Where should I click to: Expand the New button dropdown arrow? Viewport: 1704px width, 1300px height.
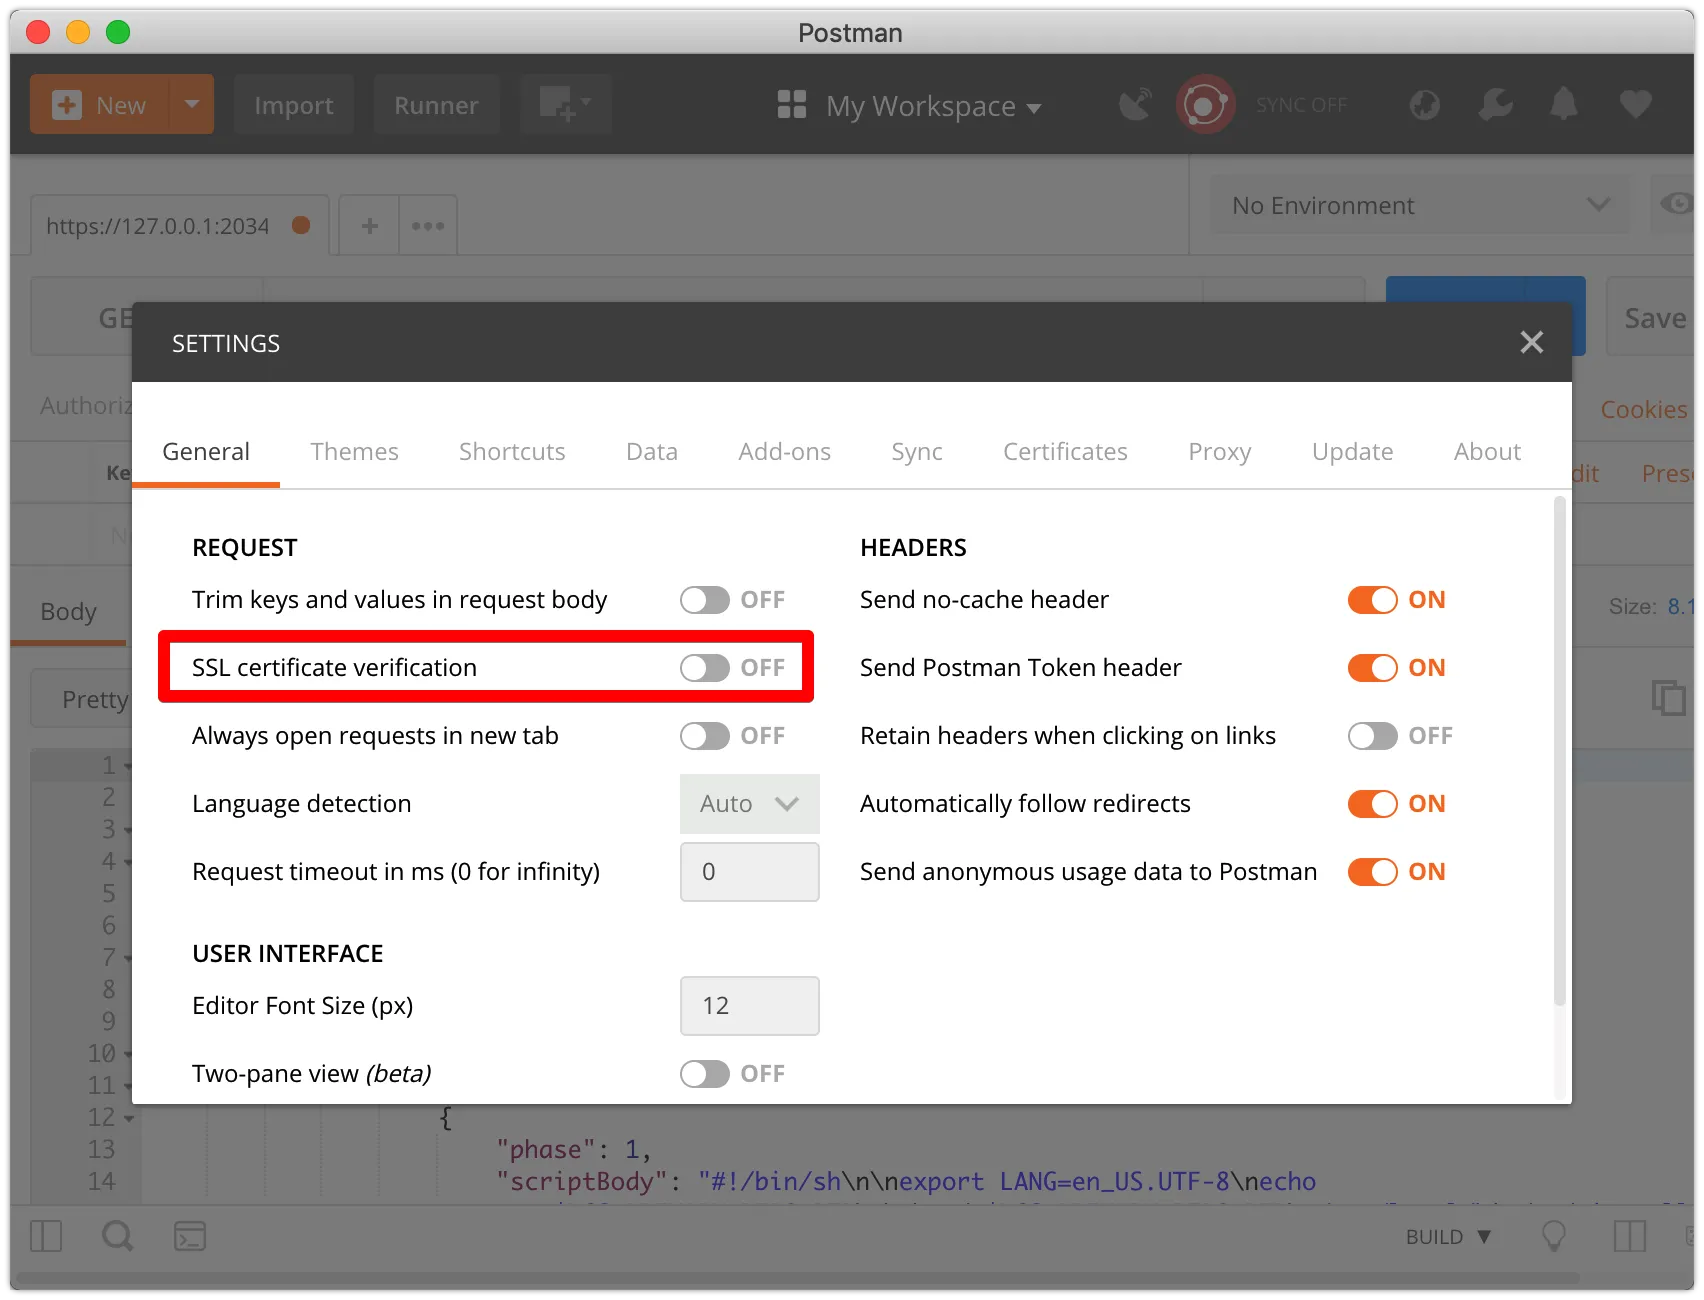click(x=192, y=104)
